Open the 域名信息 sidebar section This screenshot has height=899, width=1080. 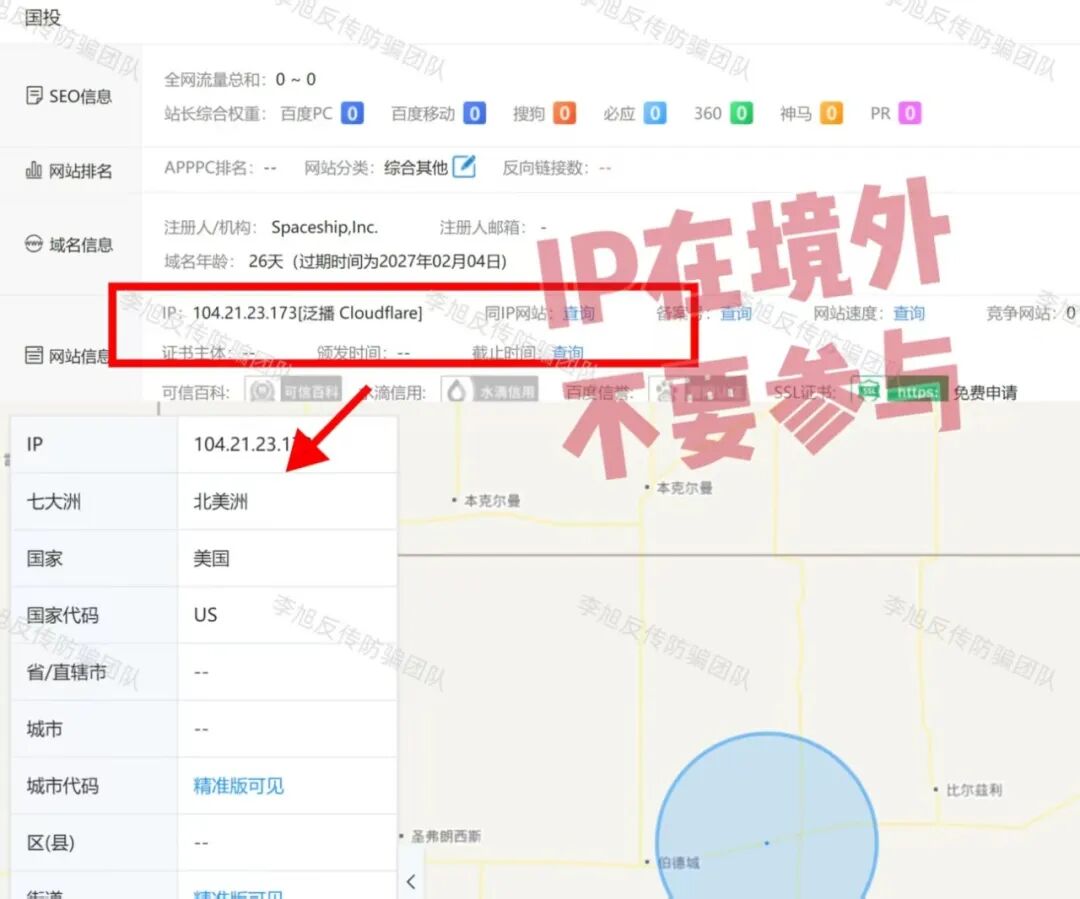pos(66,244)
